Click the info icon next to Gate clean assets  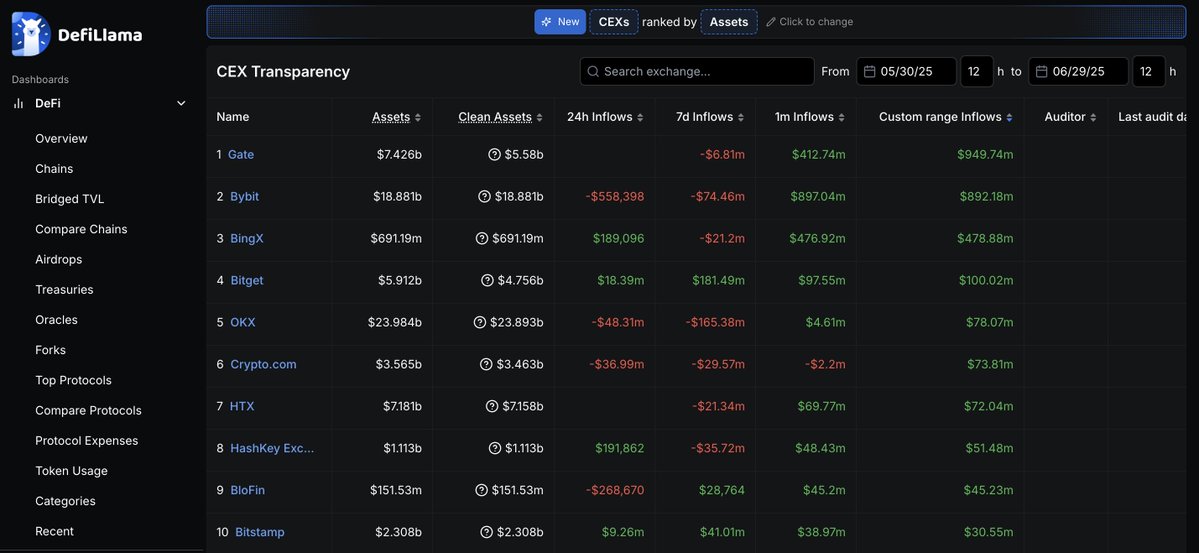(494, 155)
